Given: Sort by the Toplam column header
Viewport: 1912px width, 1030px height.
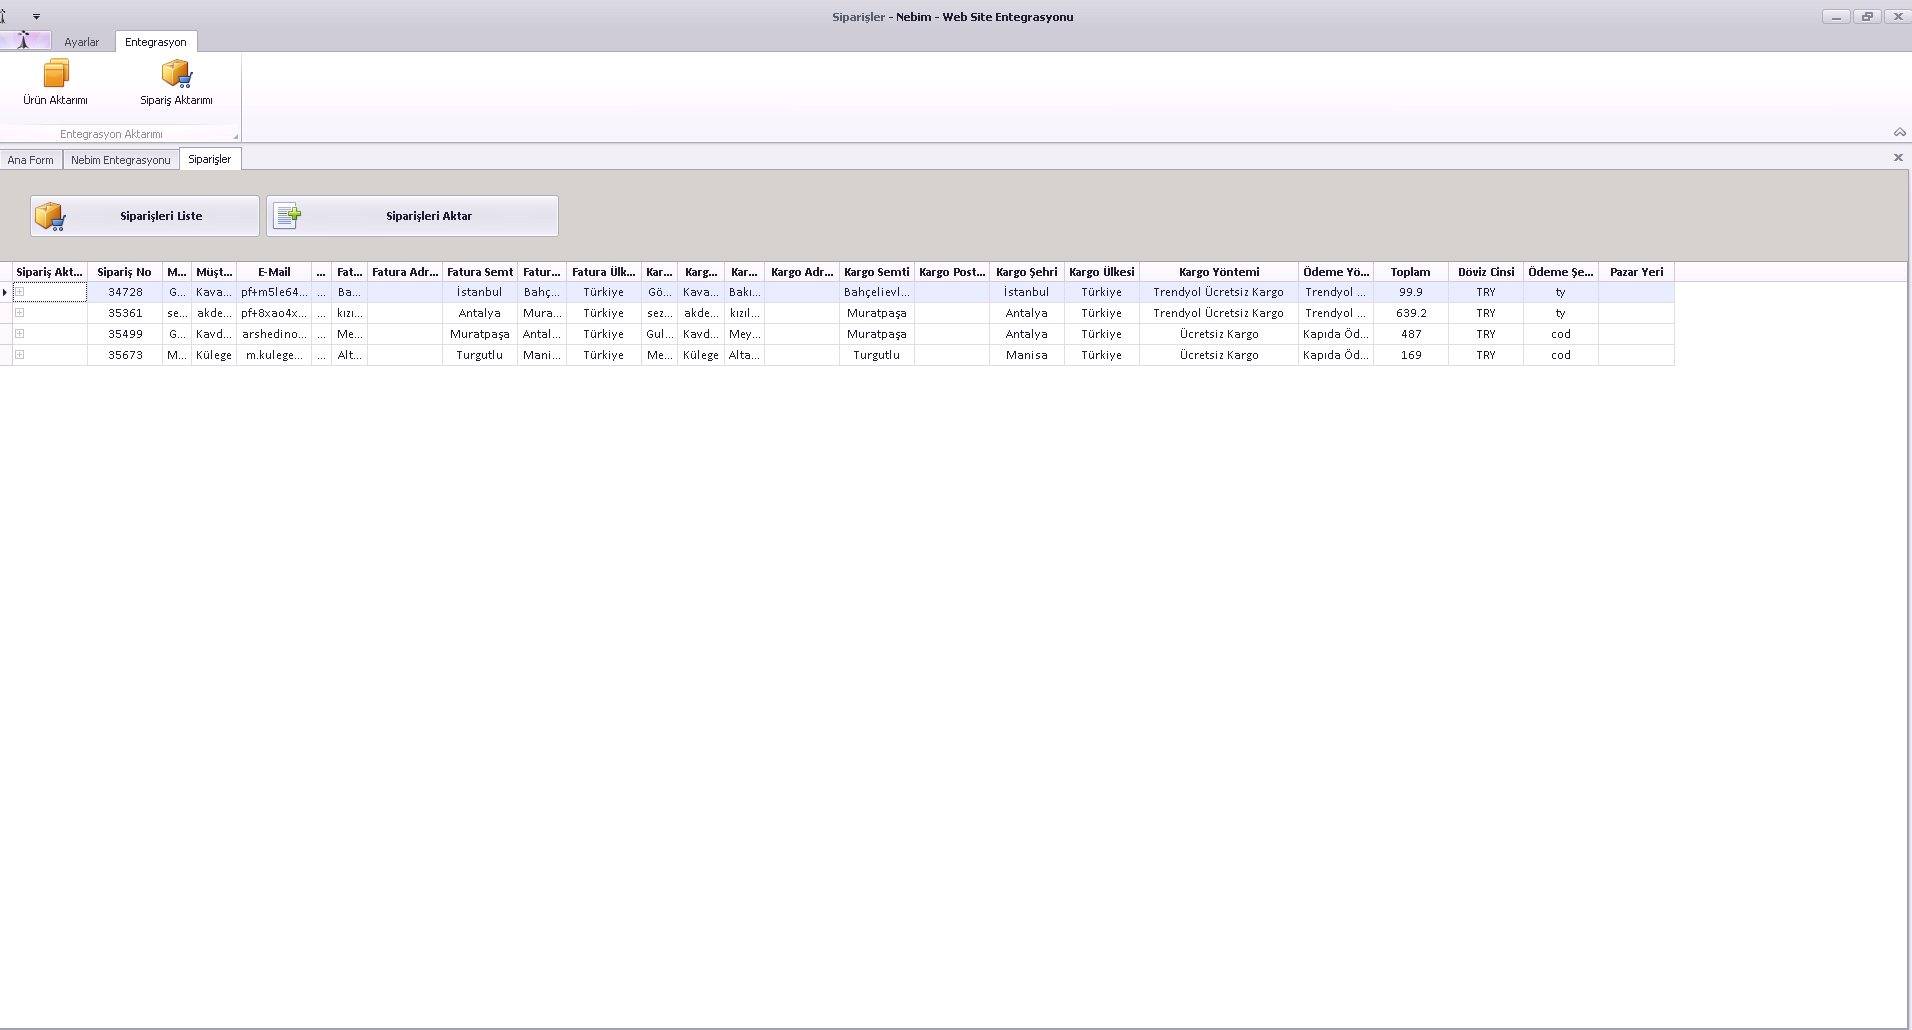Looking at the screenshot, I should point(1410,272).
